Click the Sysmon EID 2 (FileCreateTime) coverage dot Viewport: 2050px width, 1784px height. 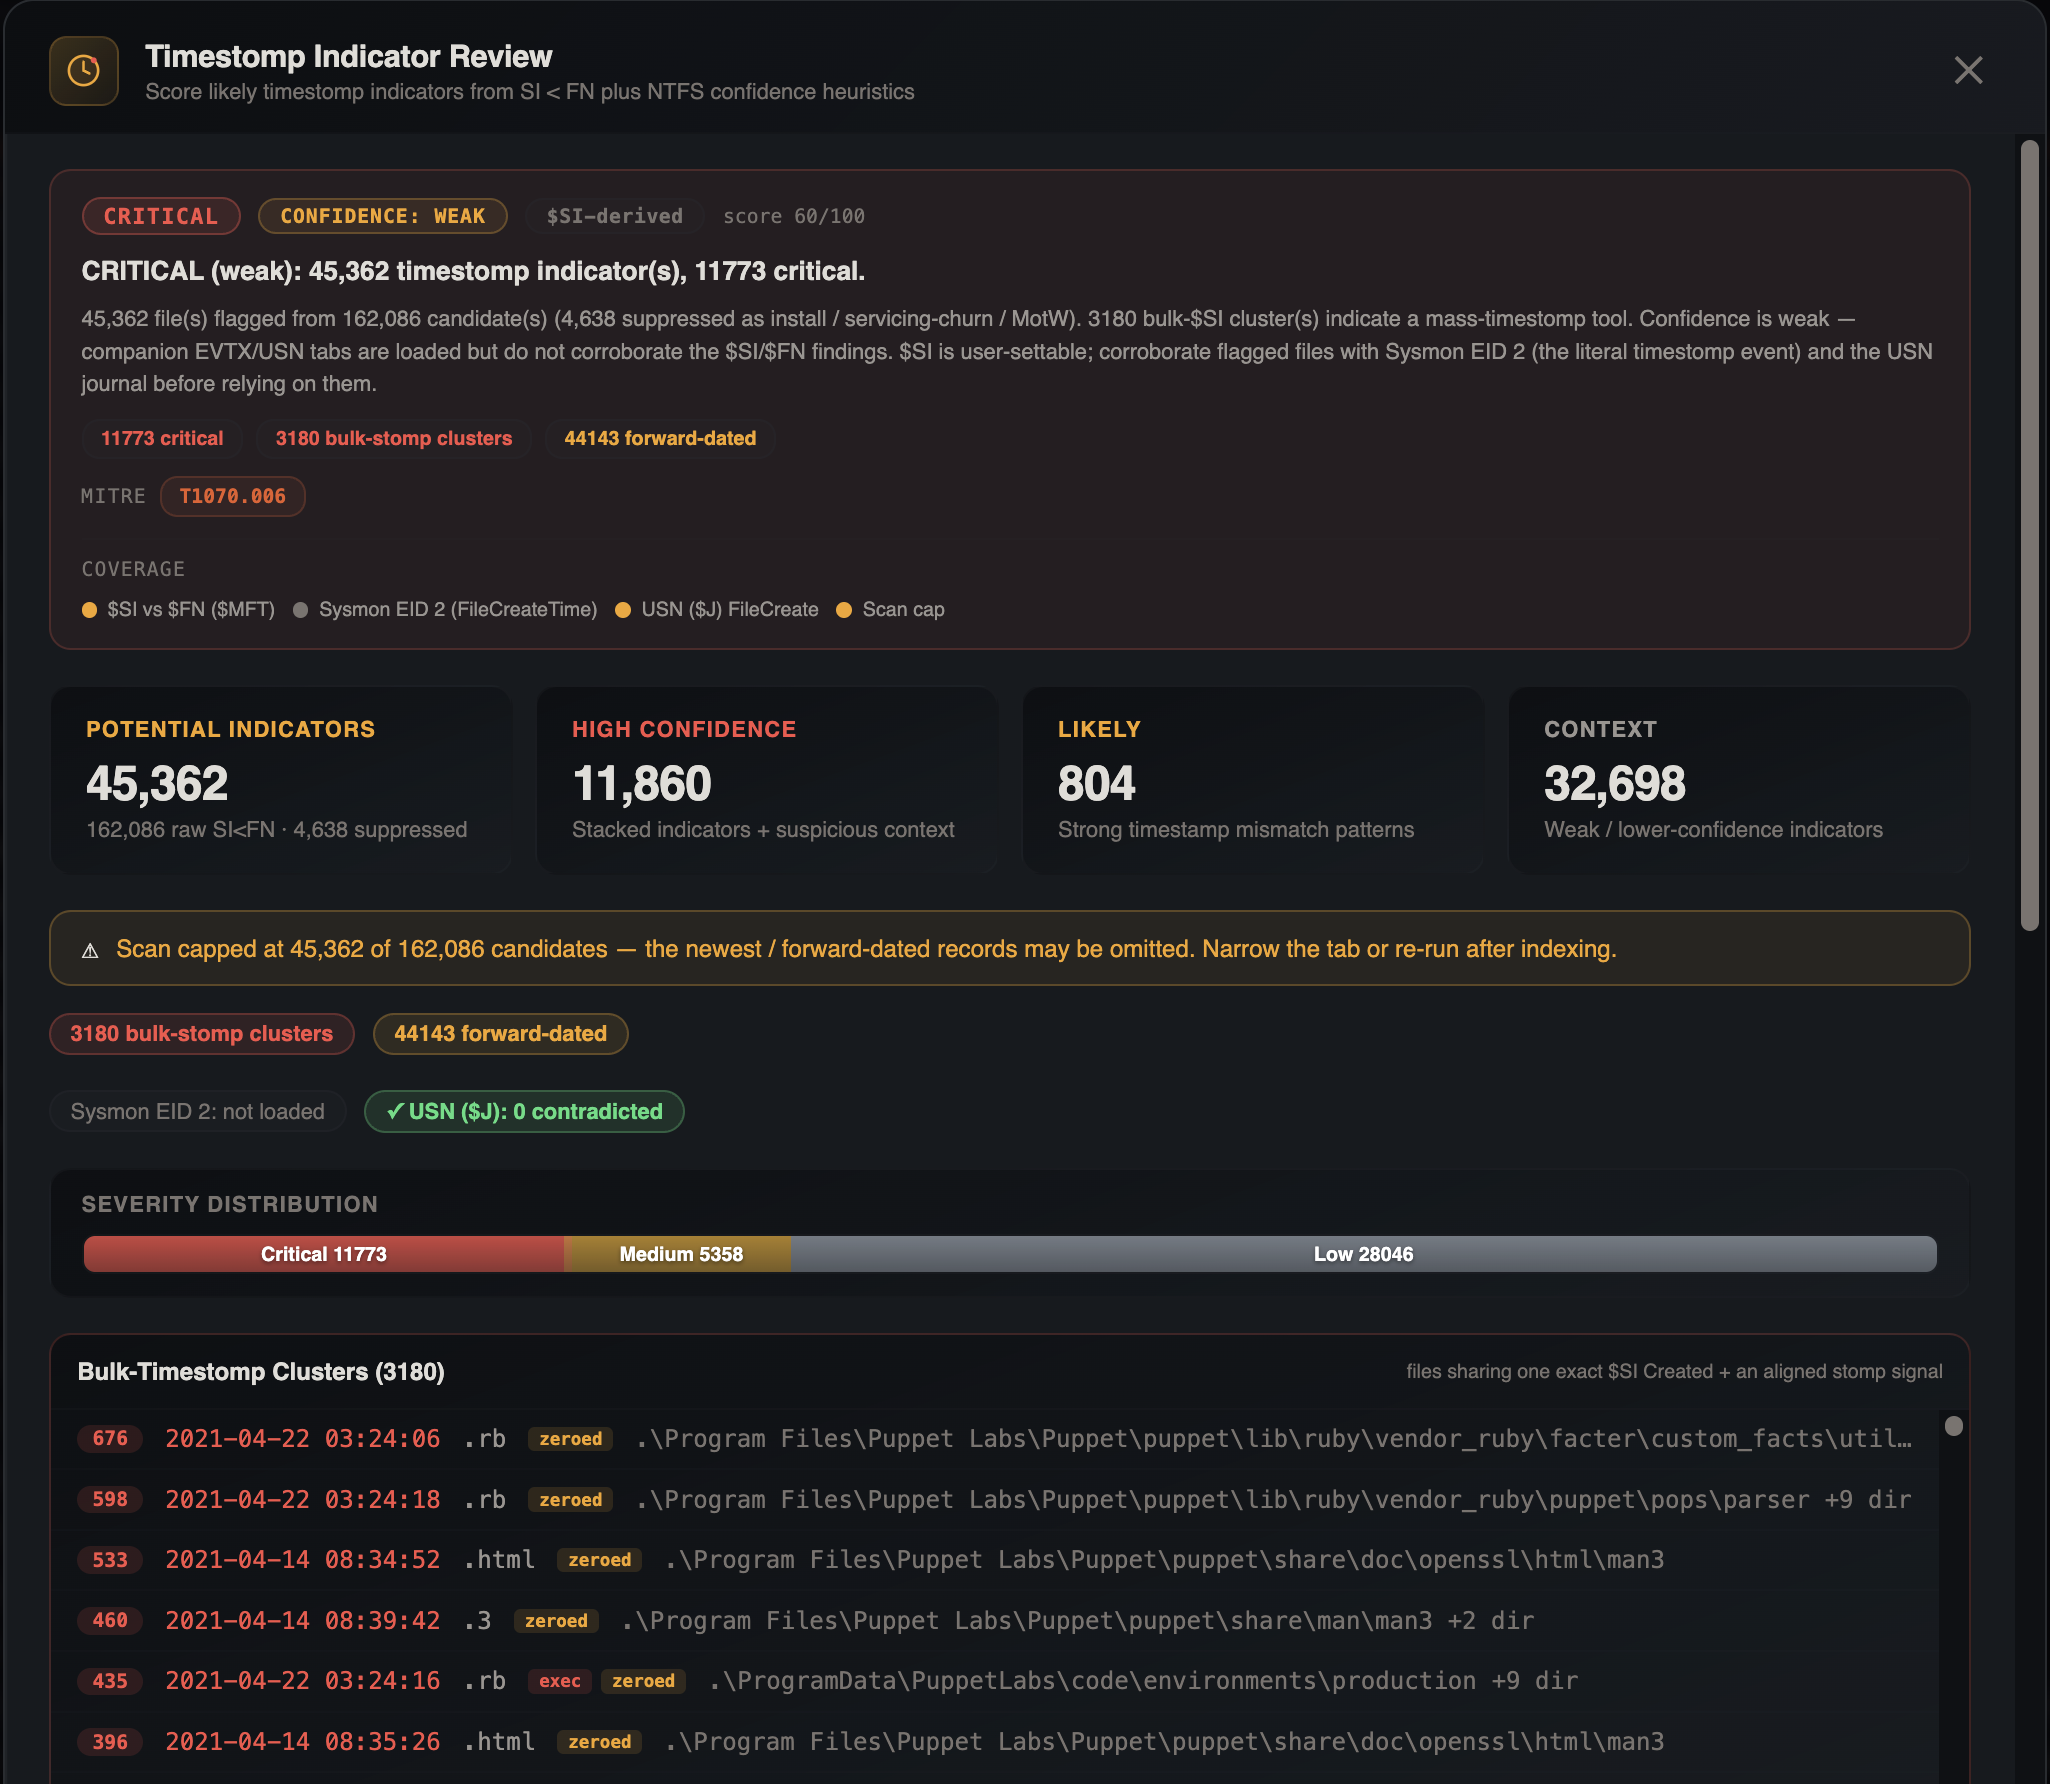[x=300, y=610]
